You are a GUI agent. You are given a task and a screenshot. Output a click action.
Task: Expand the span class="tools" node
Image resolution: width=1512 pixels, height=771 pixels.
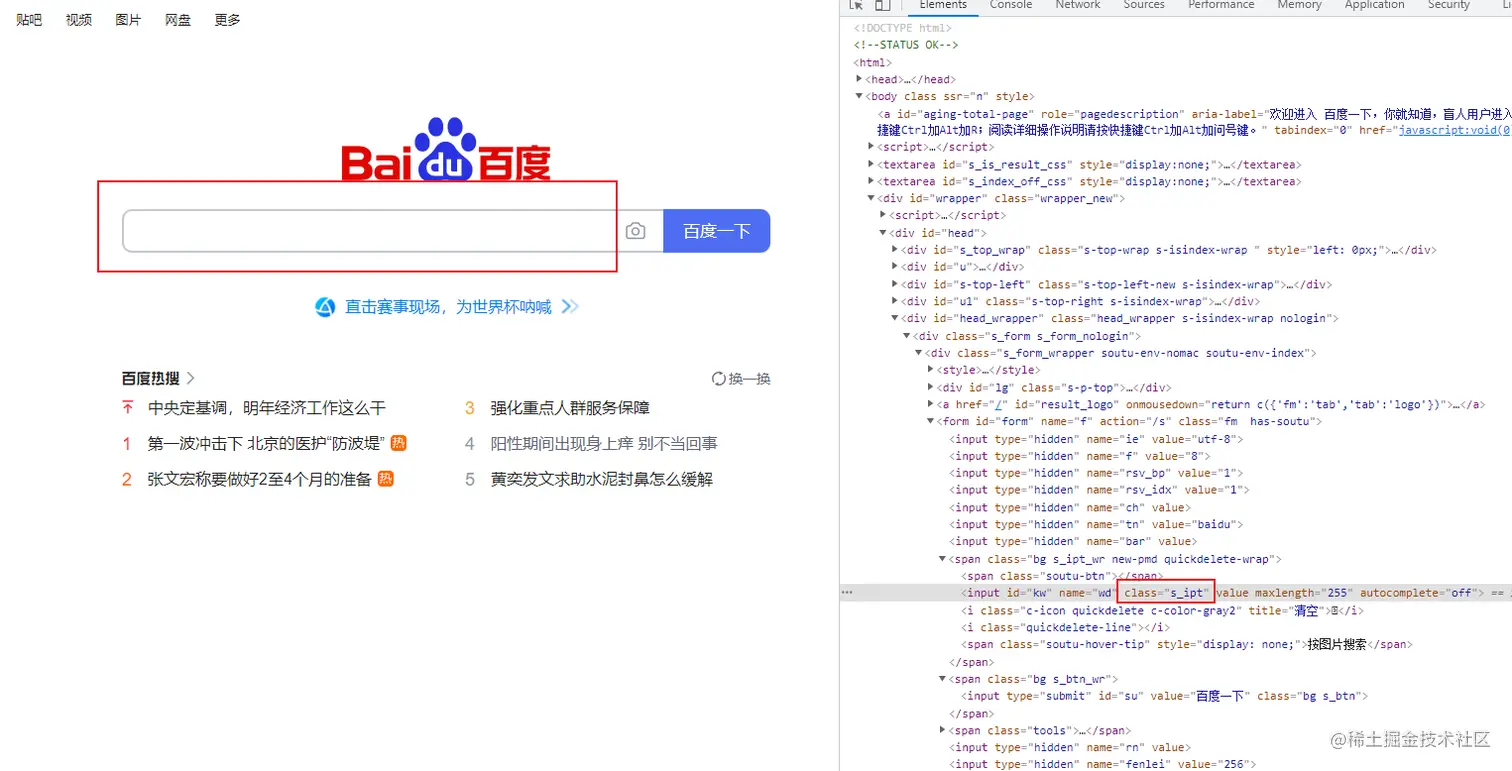(943, 730)
